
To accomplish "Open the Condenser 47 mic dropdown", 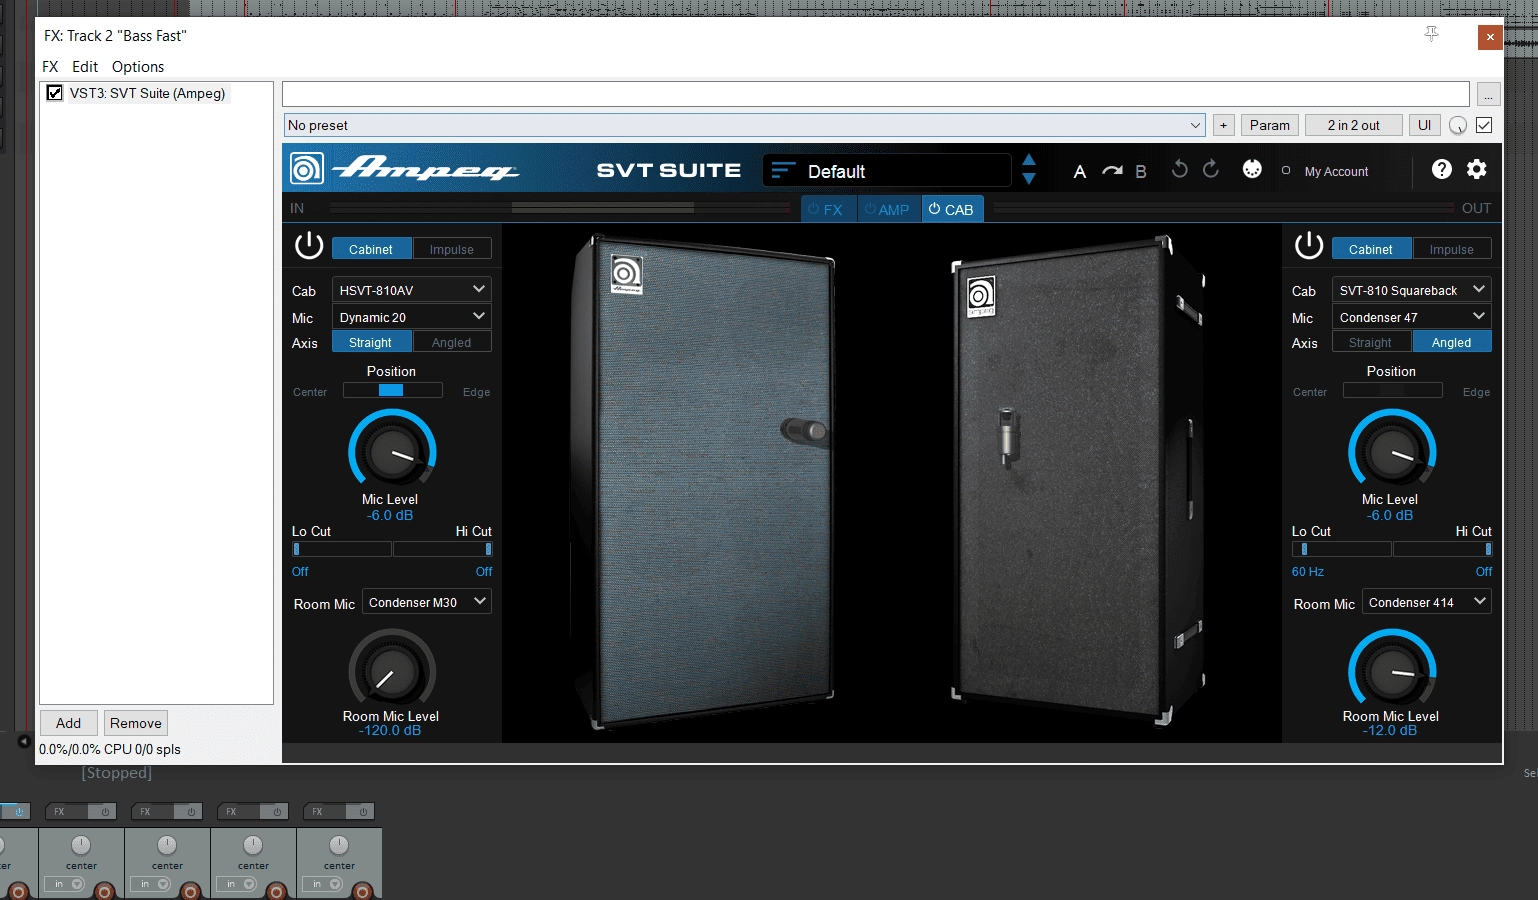I will tap(1412, 317).
